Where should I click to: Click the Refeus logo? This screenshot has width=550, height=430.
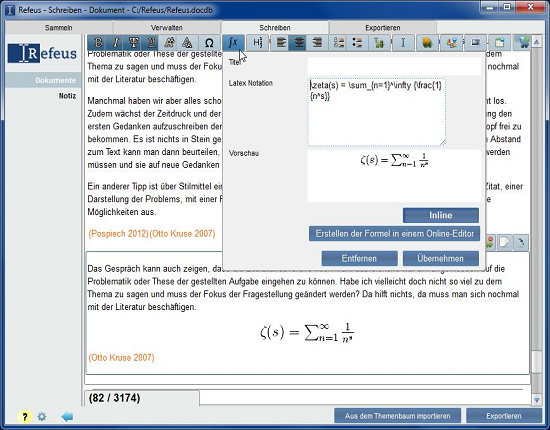(x=42, y=53)
